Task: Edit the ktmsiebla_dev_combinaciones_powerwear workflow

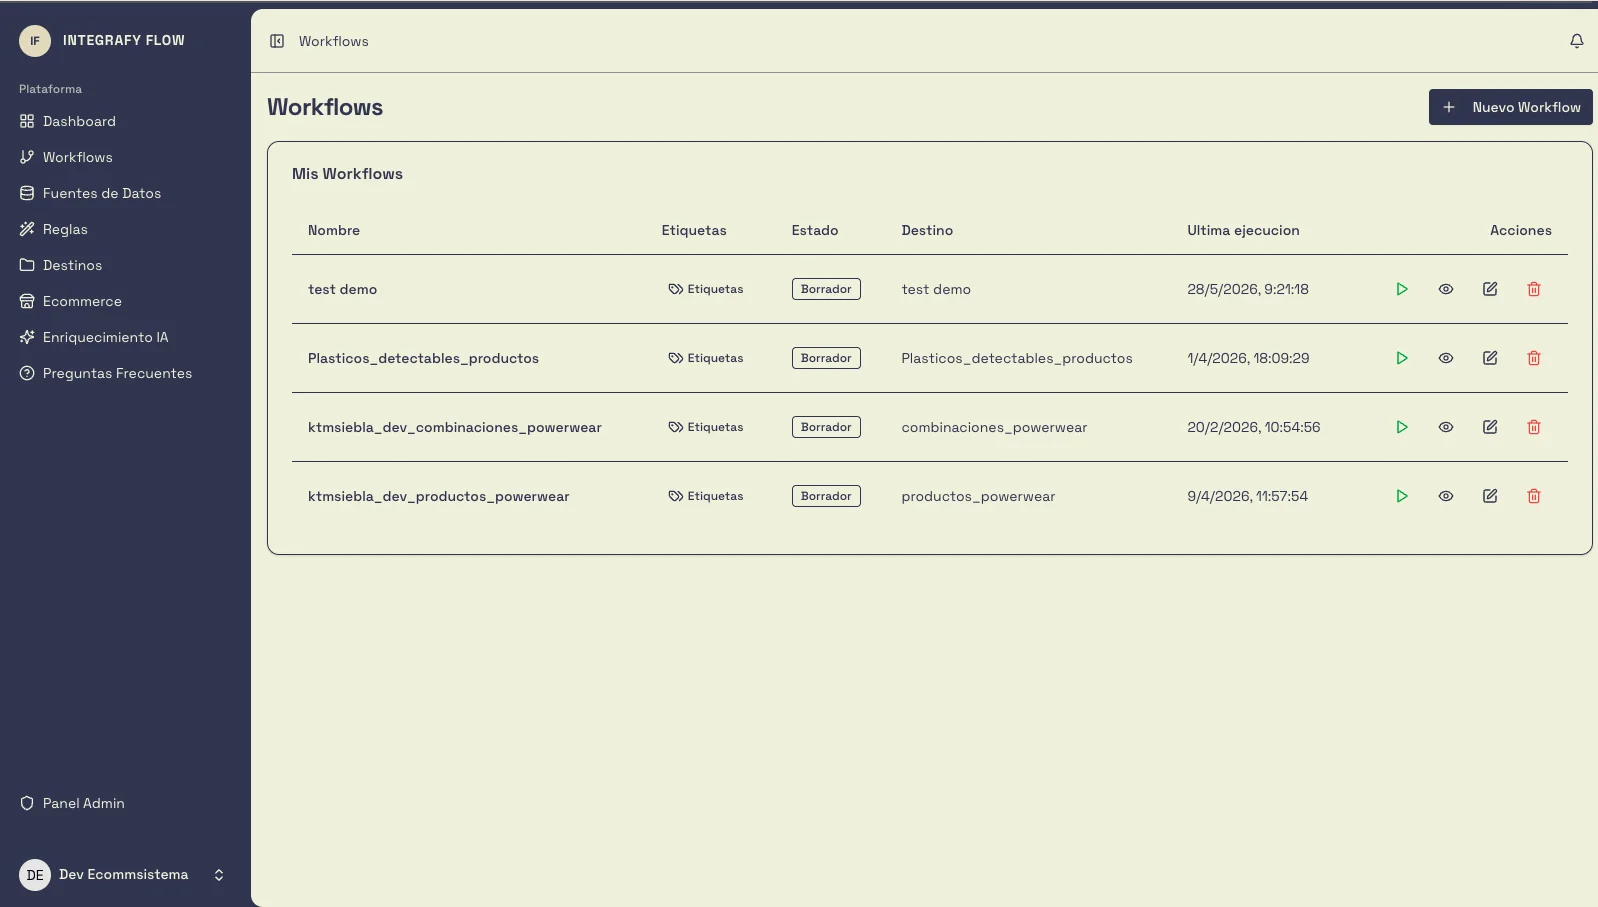Action: click(x=1490, y=427)
